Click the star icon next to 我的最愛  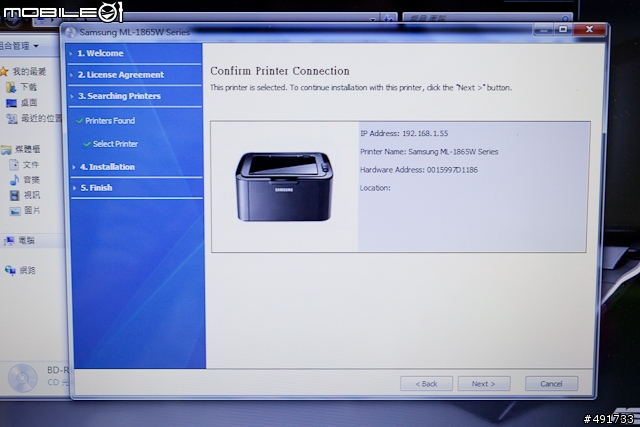(x=4, y=72)
